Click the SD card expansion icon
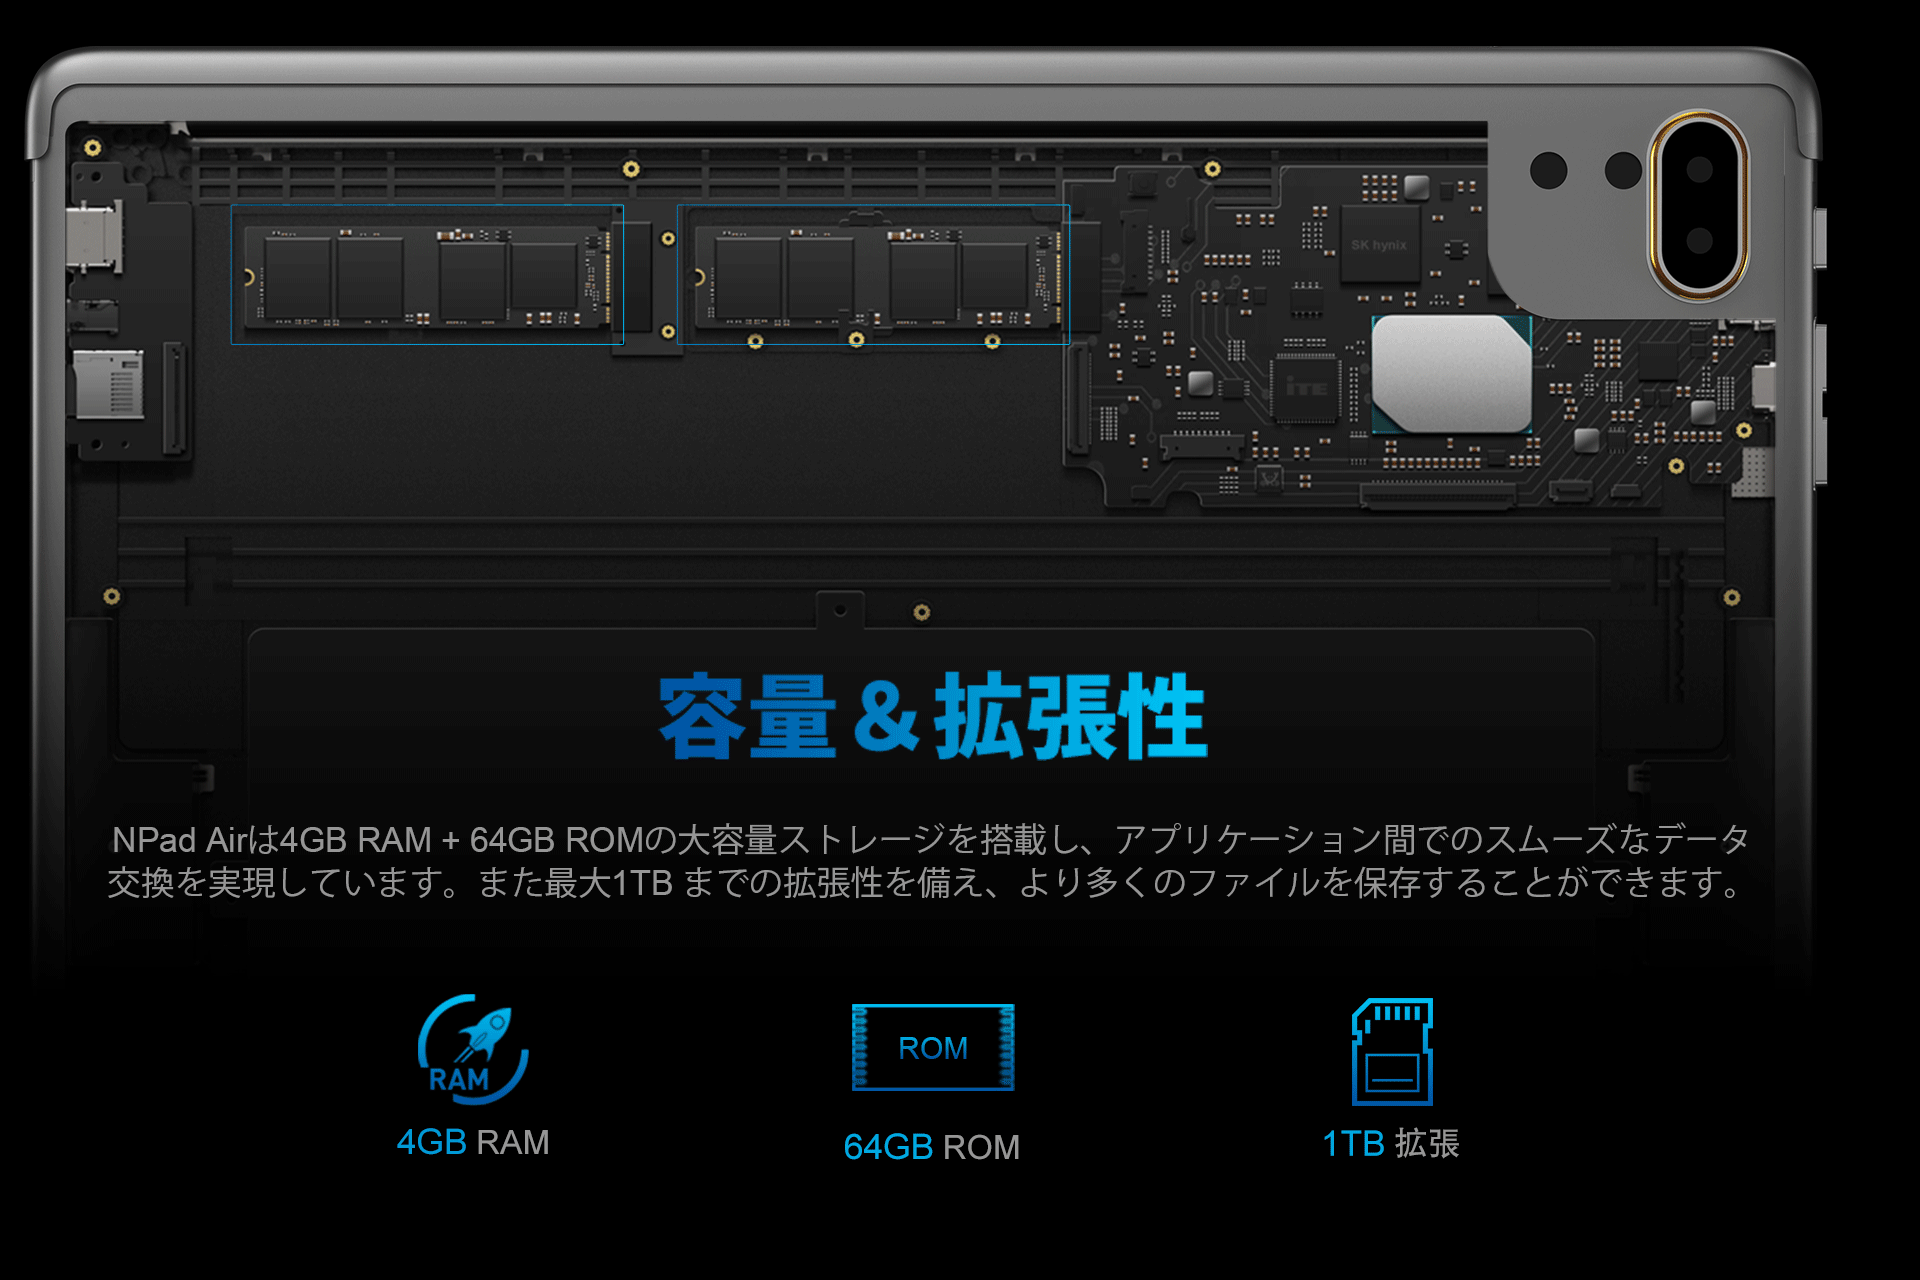The width and height of the screenshot is (1920, 1280). [1392, 1051]
